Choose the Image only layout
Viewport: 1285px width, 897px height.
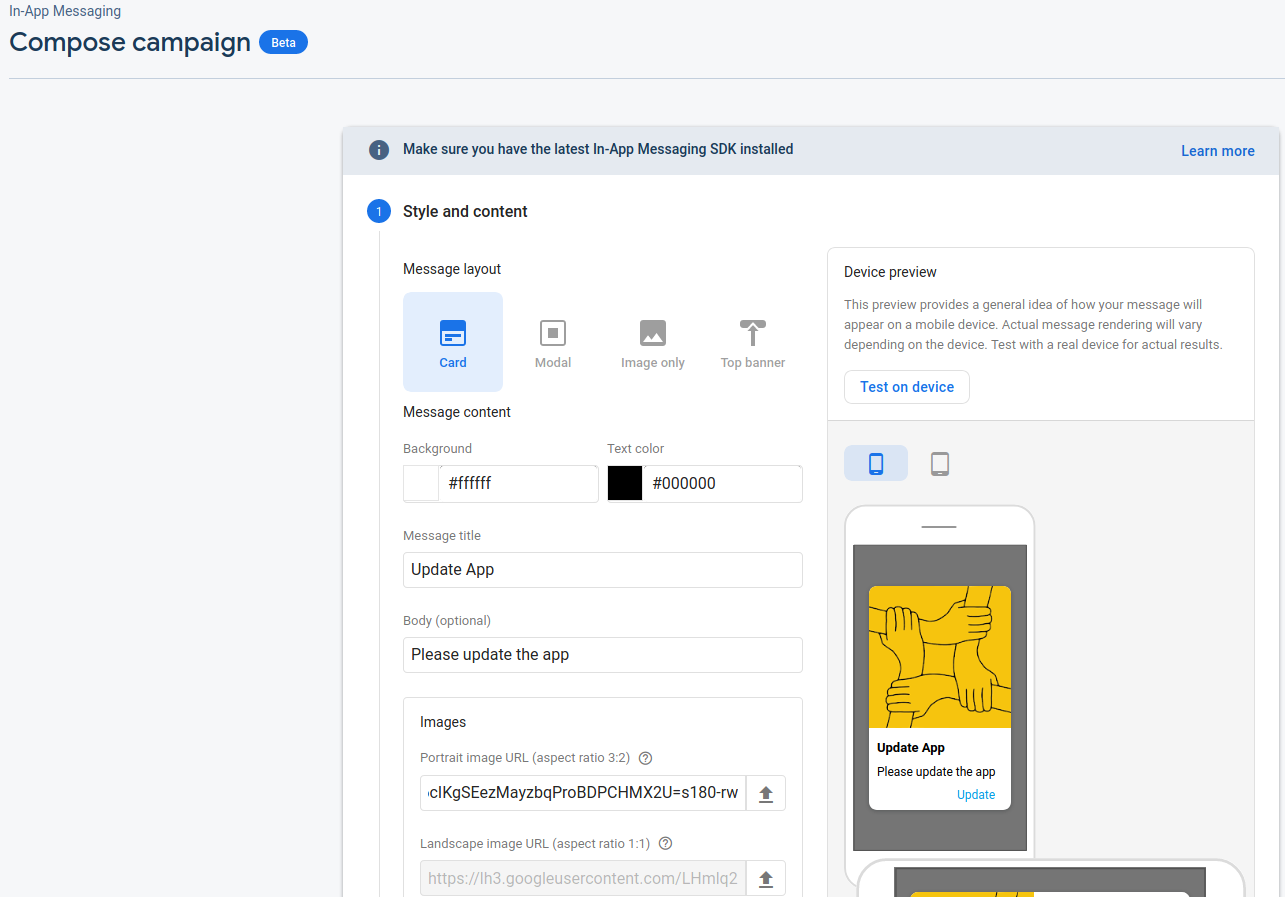click(653, 341)
